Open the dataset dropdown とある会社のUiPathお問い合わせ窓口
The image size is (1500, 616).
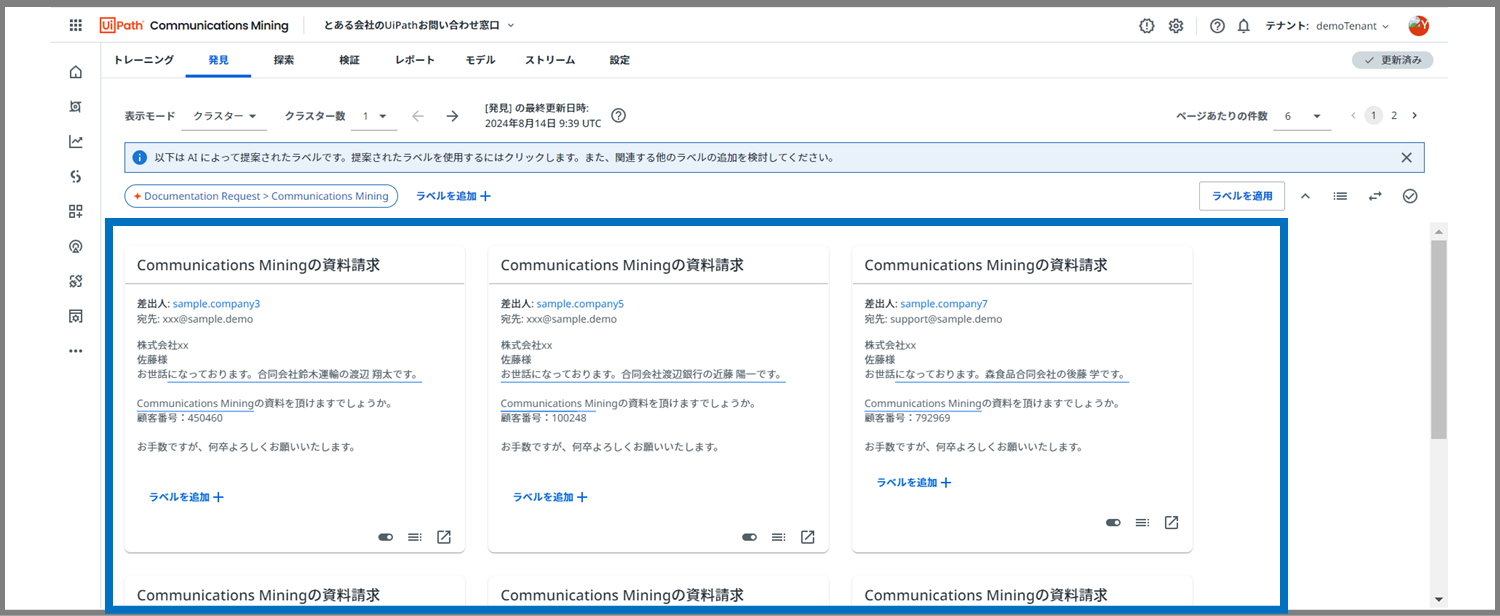click(x=419, y=25)
